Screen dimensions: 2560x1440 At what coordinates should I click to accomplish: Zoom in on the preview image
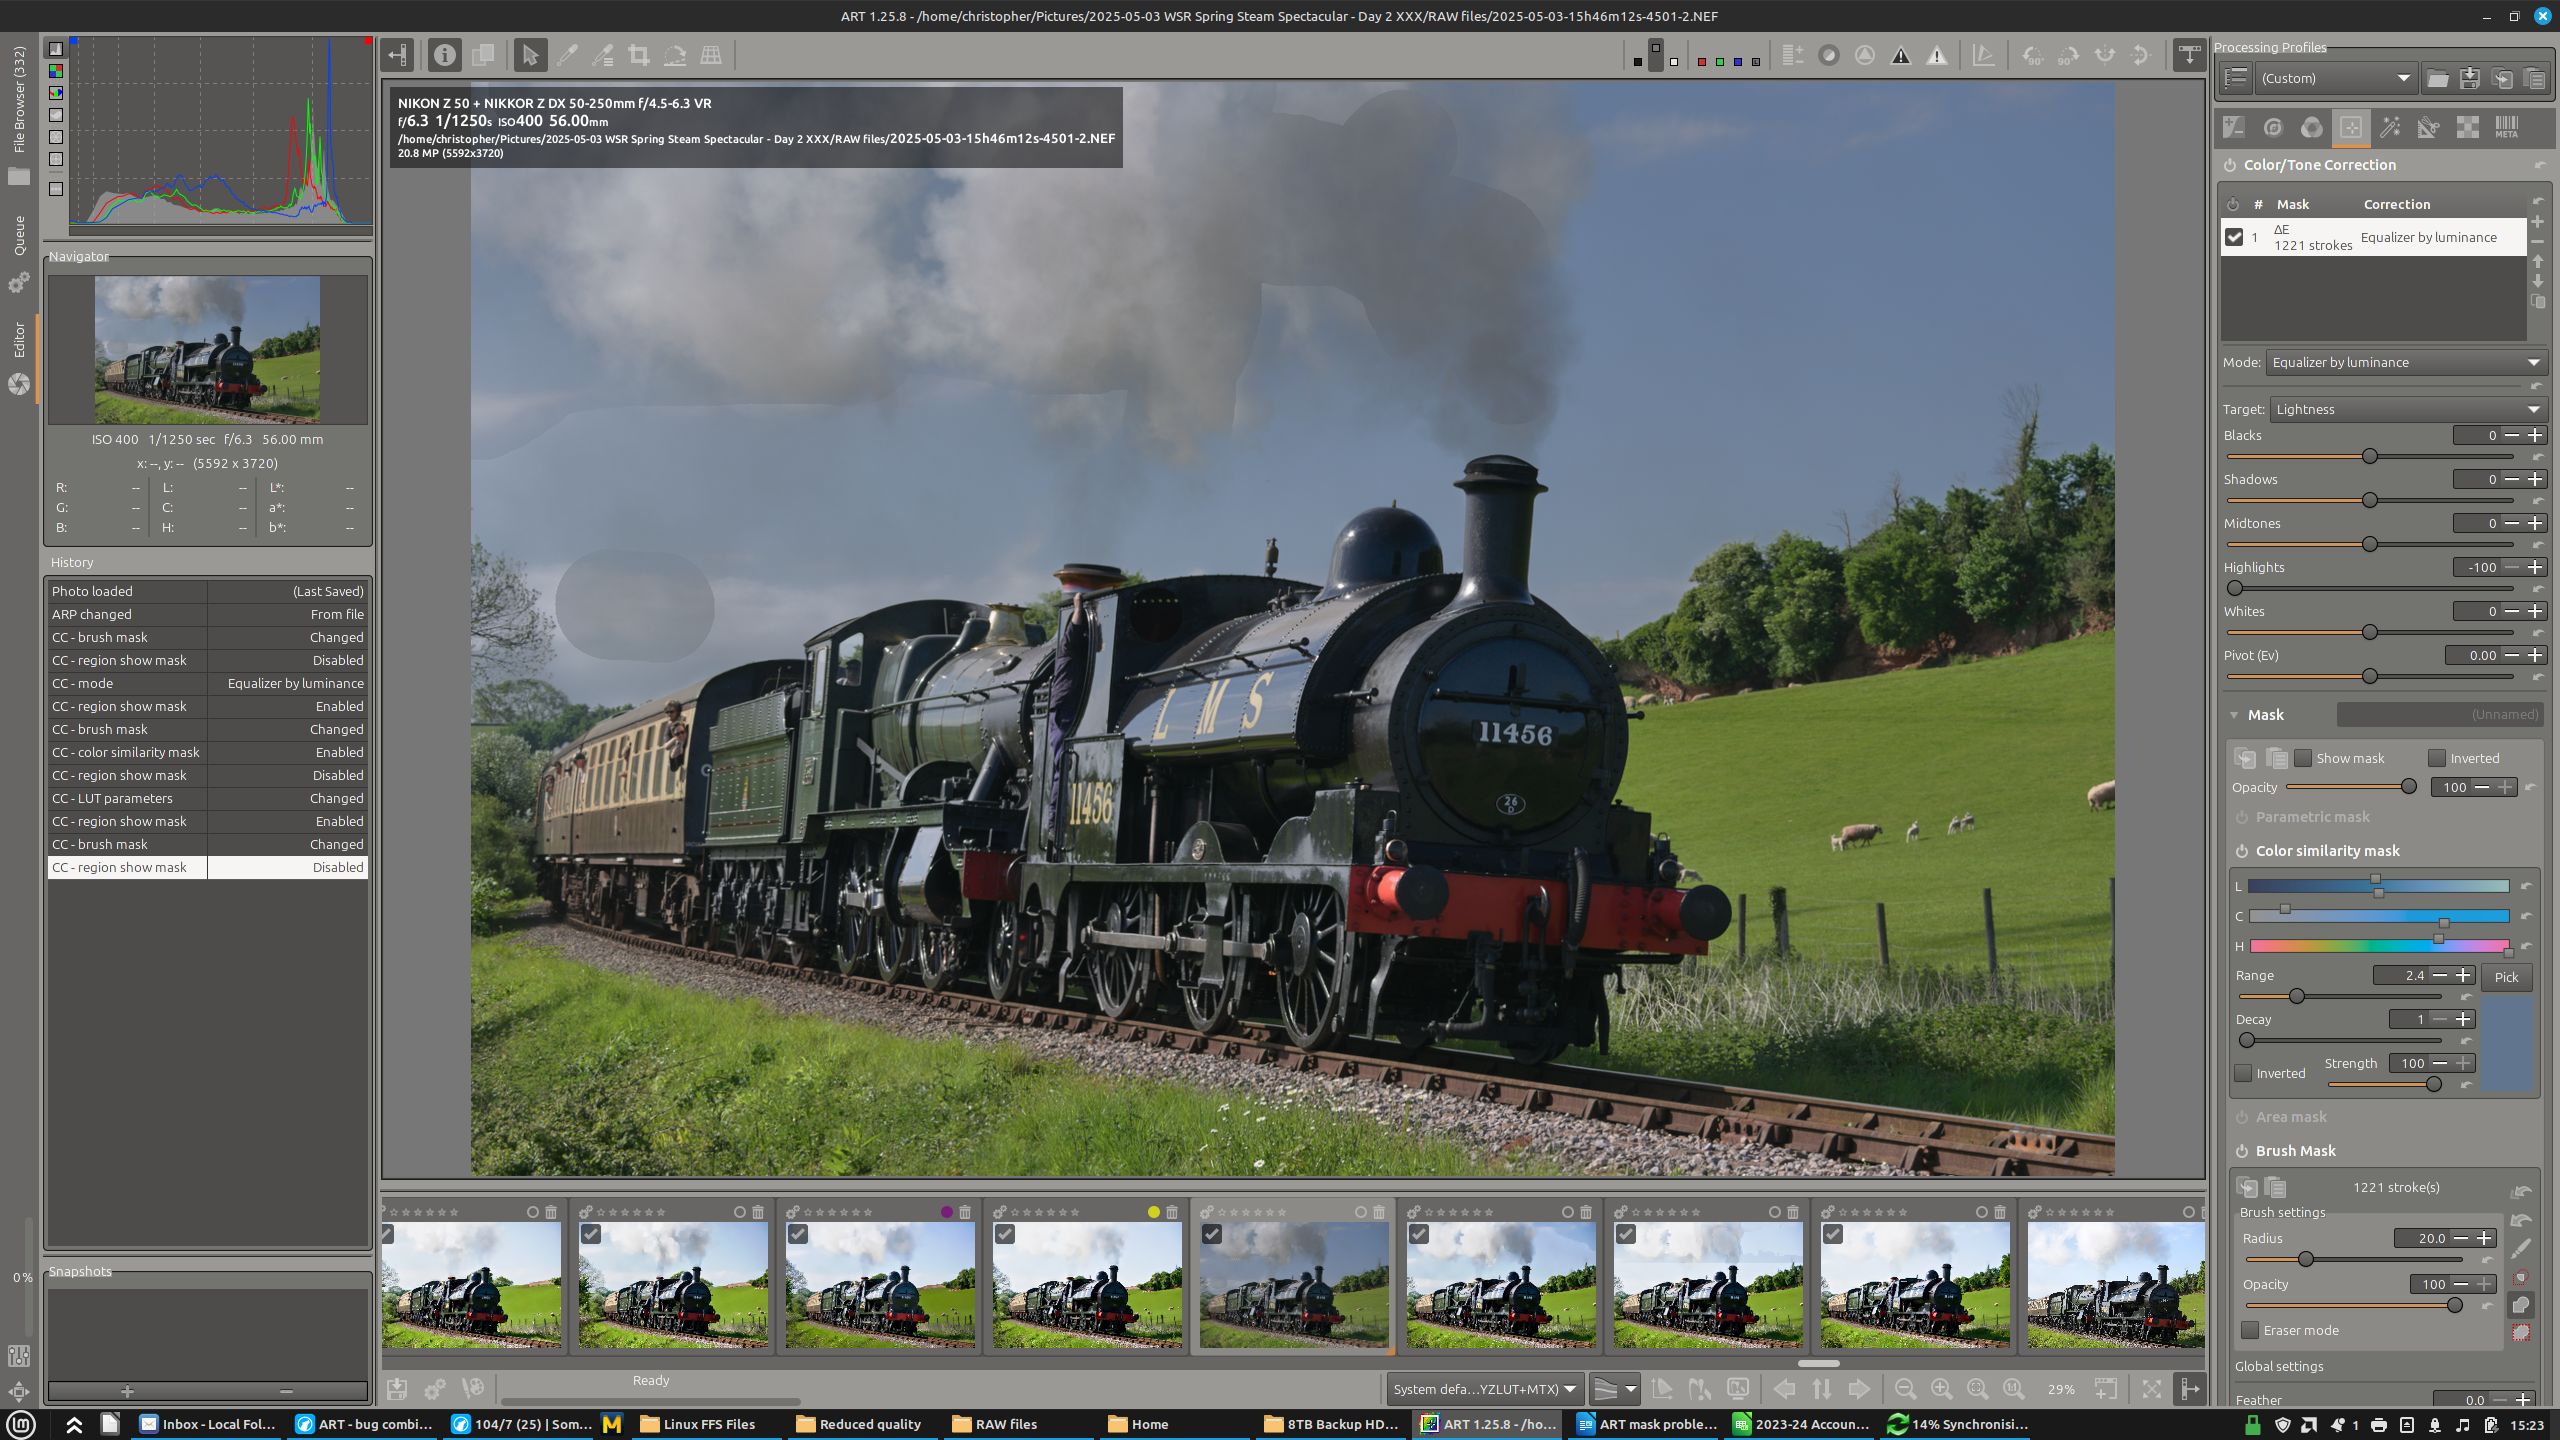click(x=1941, y=1389)
